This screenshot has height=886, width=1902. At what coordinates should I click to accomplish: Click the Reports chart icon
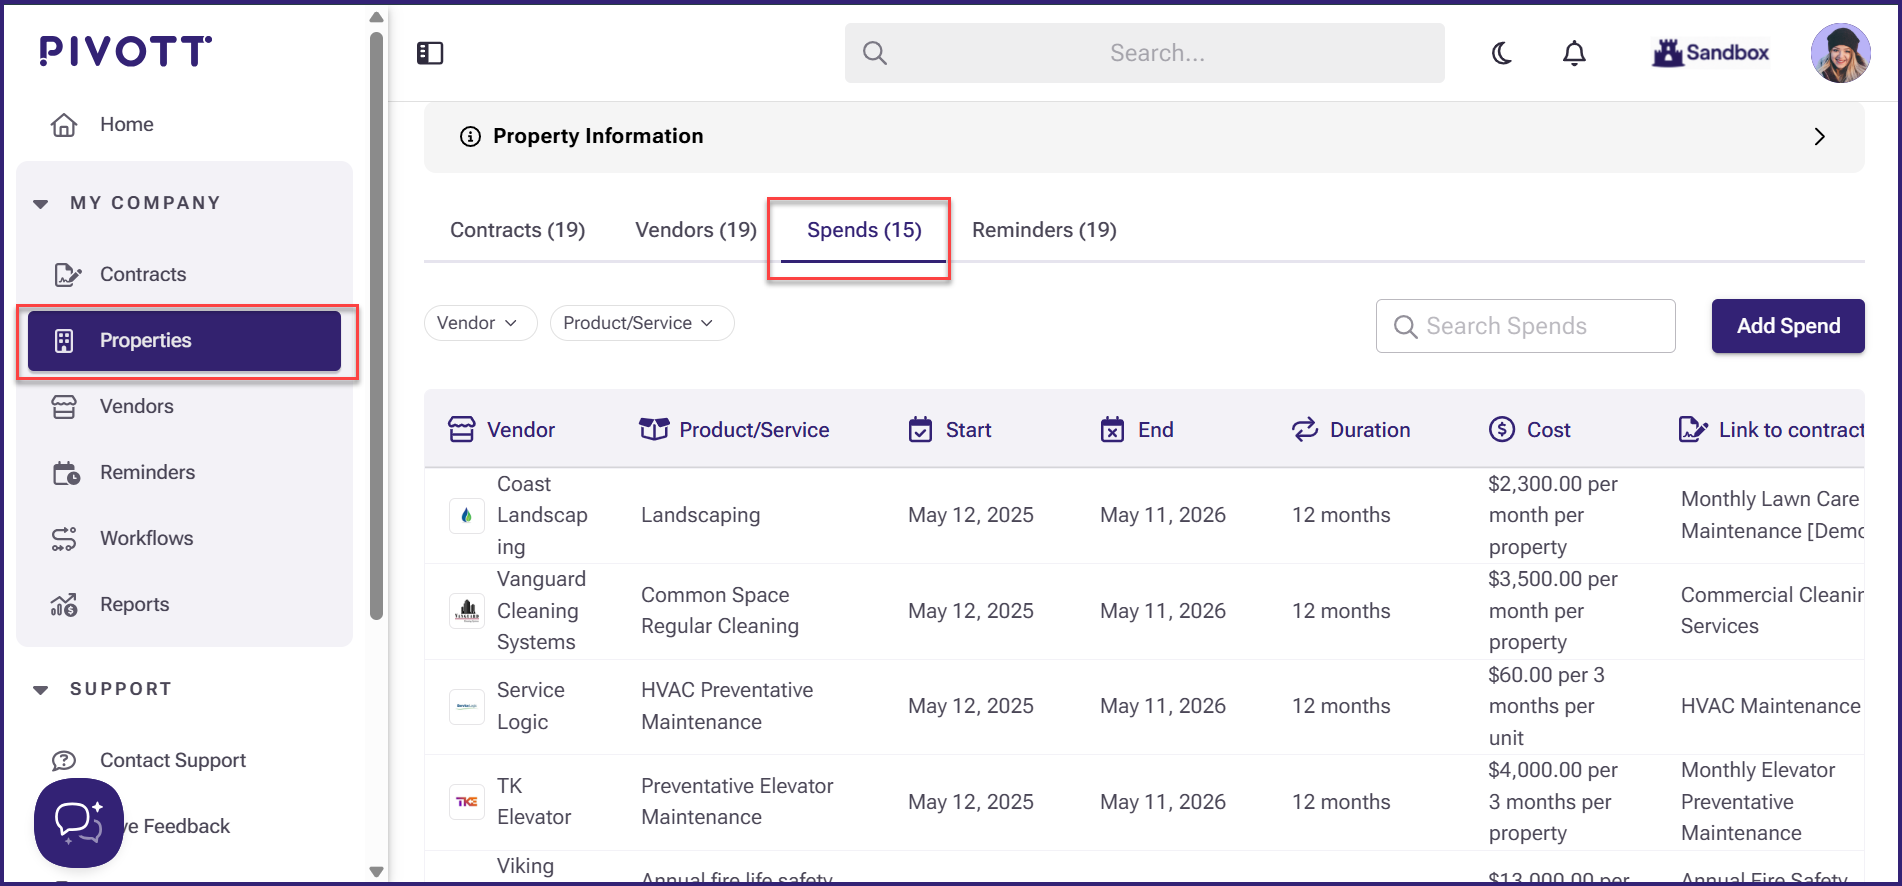64,605
